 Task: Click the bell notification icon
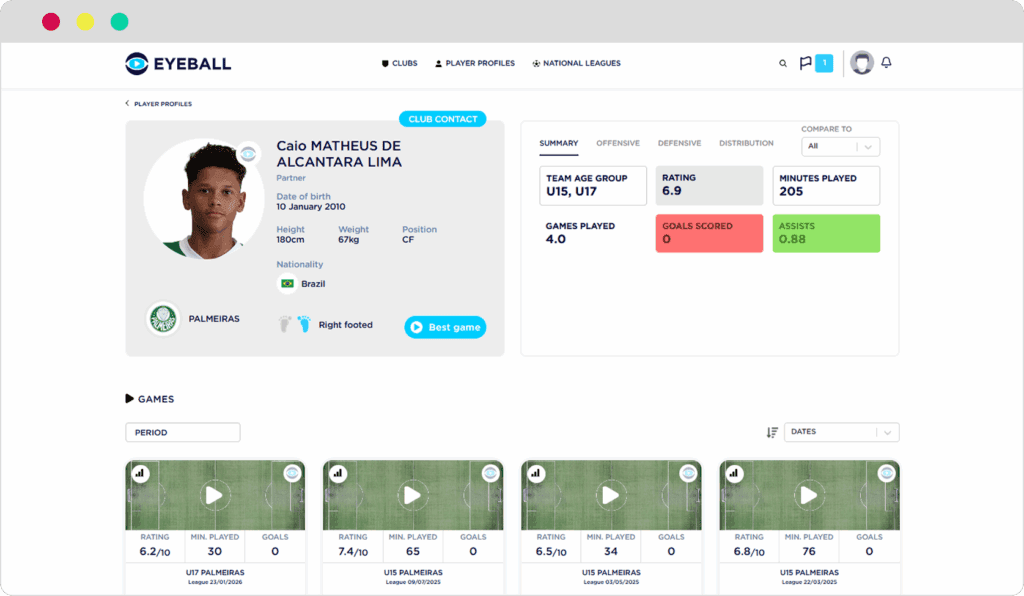[x=886, y=63]
